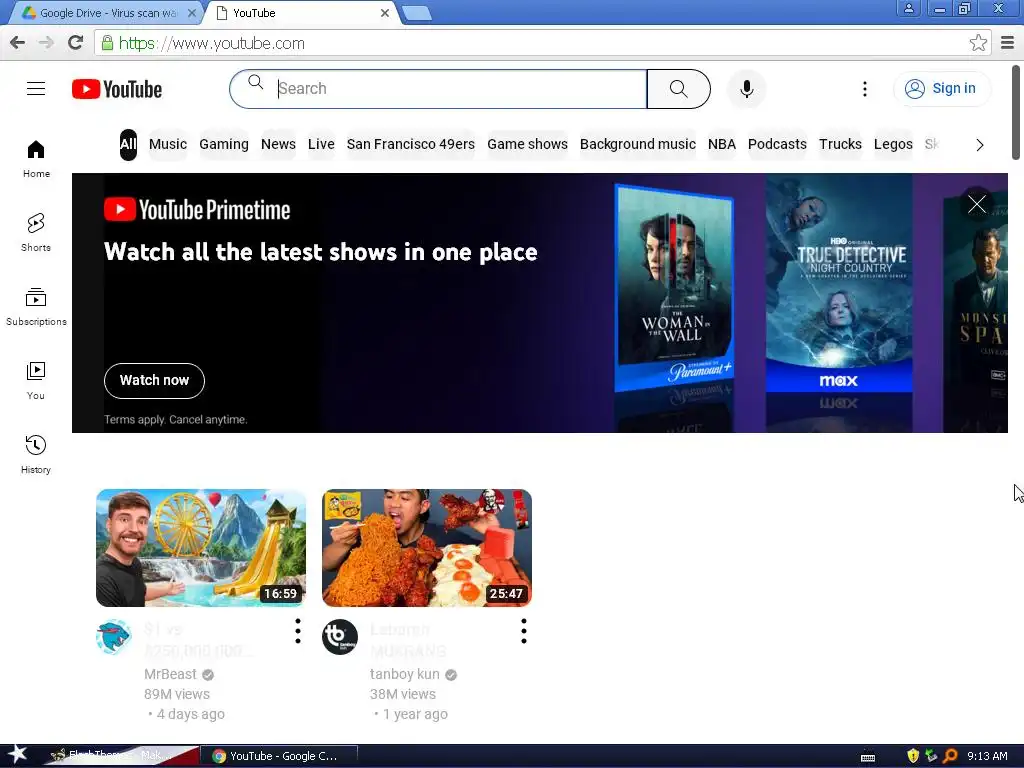The height and width of the screenshot is (768, 1024).
Task: Select the News category chip
Action: click(x=278, y=144)
